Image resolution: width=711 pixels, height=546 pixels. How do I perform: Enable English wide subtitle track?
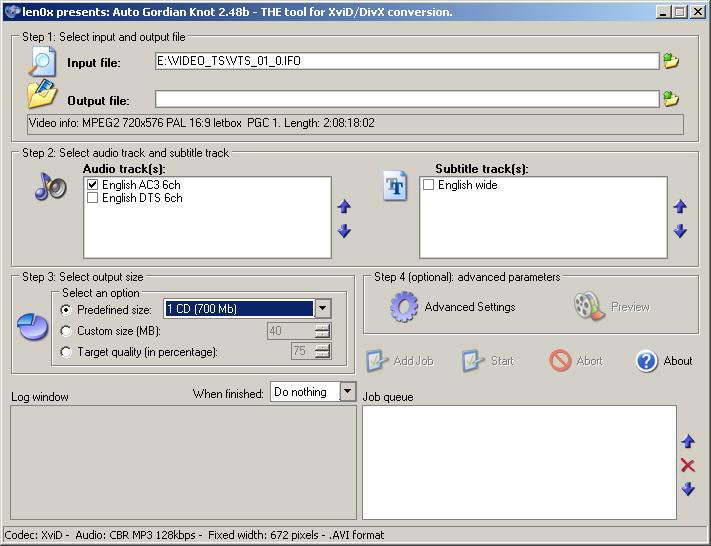[x=428, y=185]
